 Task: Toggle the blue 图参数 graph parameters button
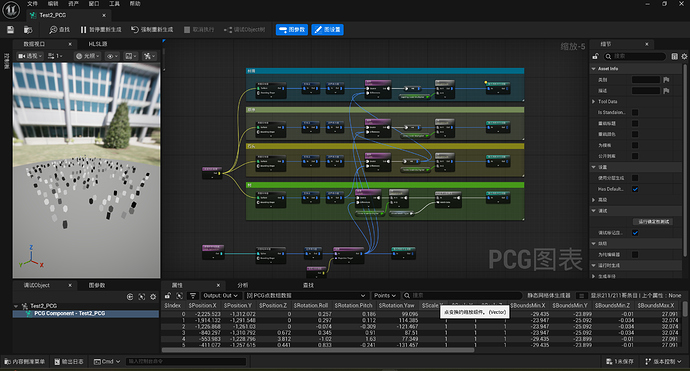click(x=292, y=29)
